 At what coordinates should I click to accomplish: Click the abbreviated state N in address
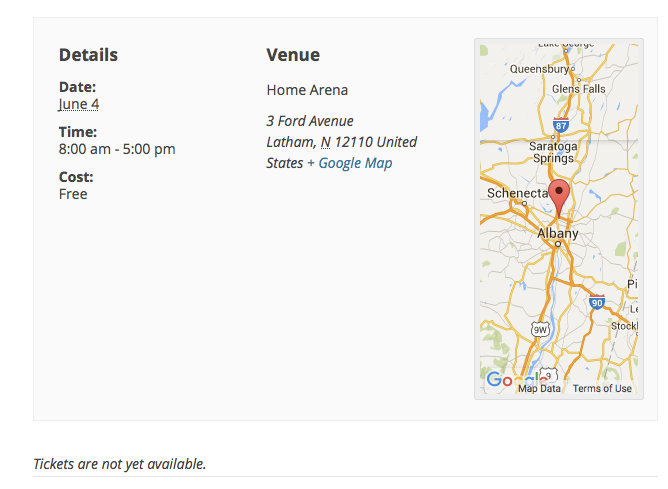click(325, 142)
